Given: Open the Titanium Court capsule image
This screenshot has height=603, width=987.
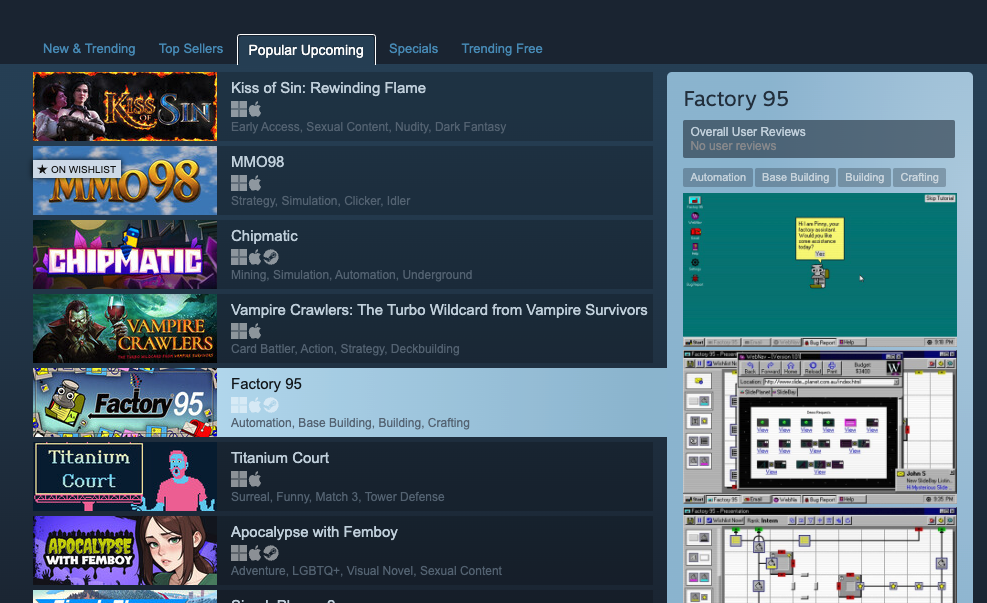Looking at the screenshot, I should (125, 476).
